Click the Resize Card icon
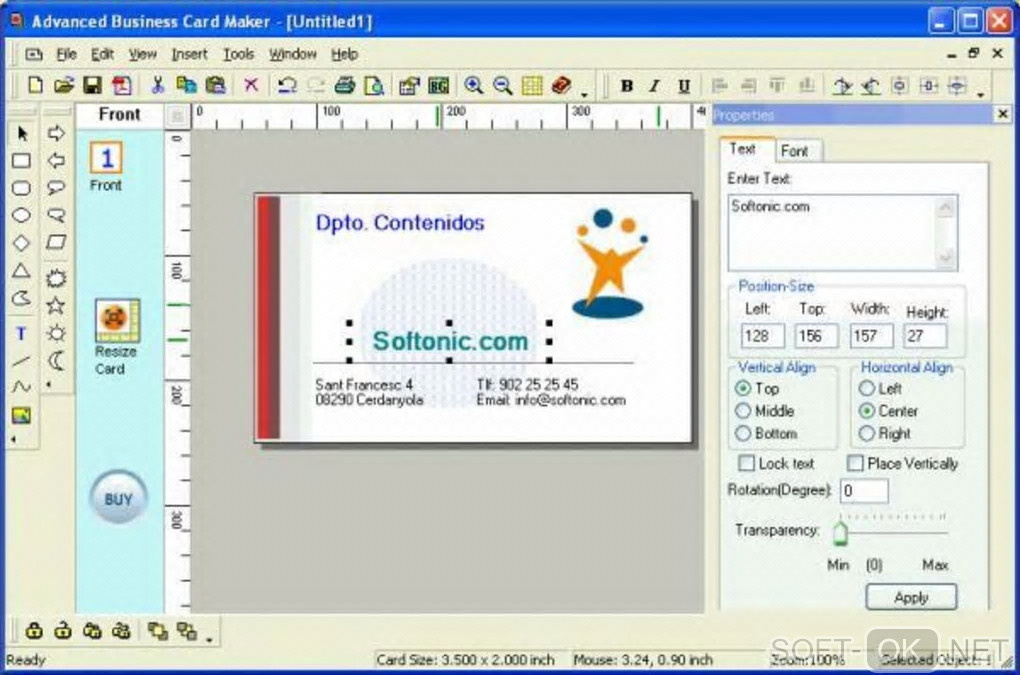1020x675 pixels. 117,321
